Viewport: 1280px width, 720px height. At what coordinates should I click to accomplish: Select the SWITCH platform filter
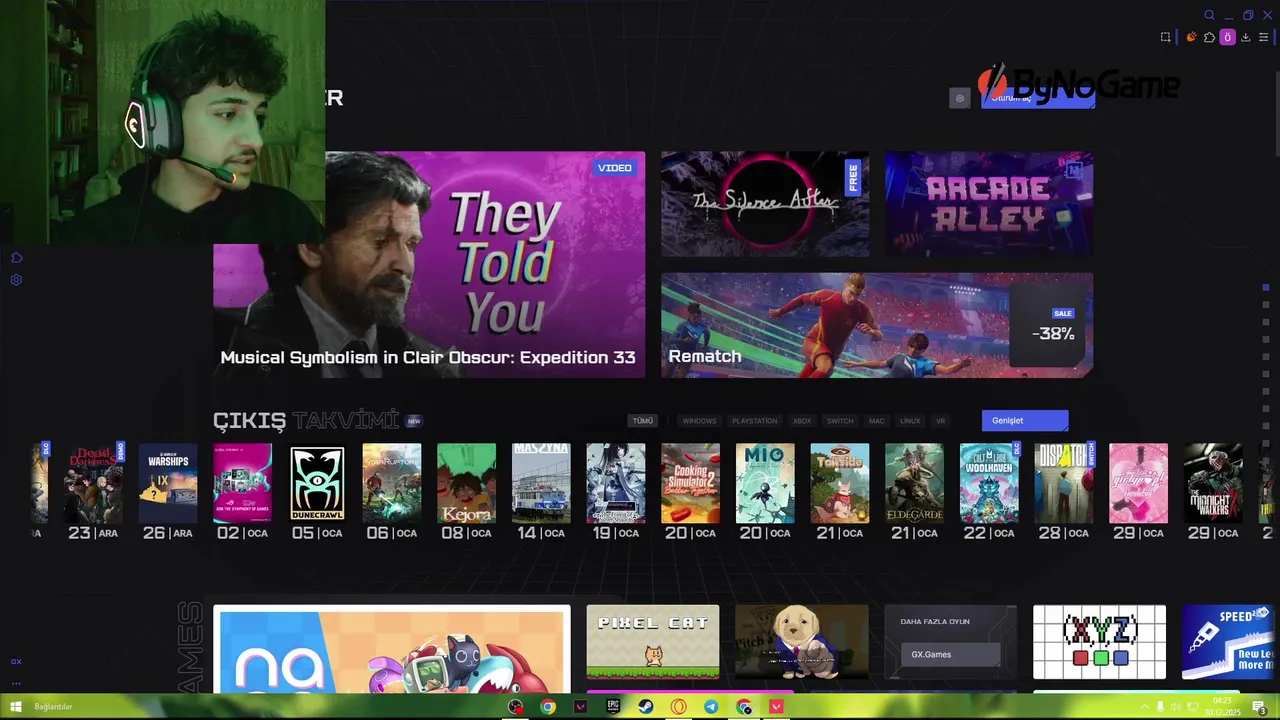click(840, 421)
